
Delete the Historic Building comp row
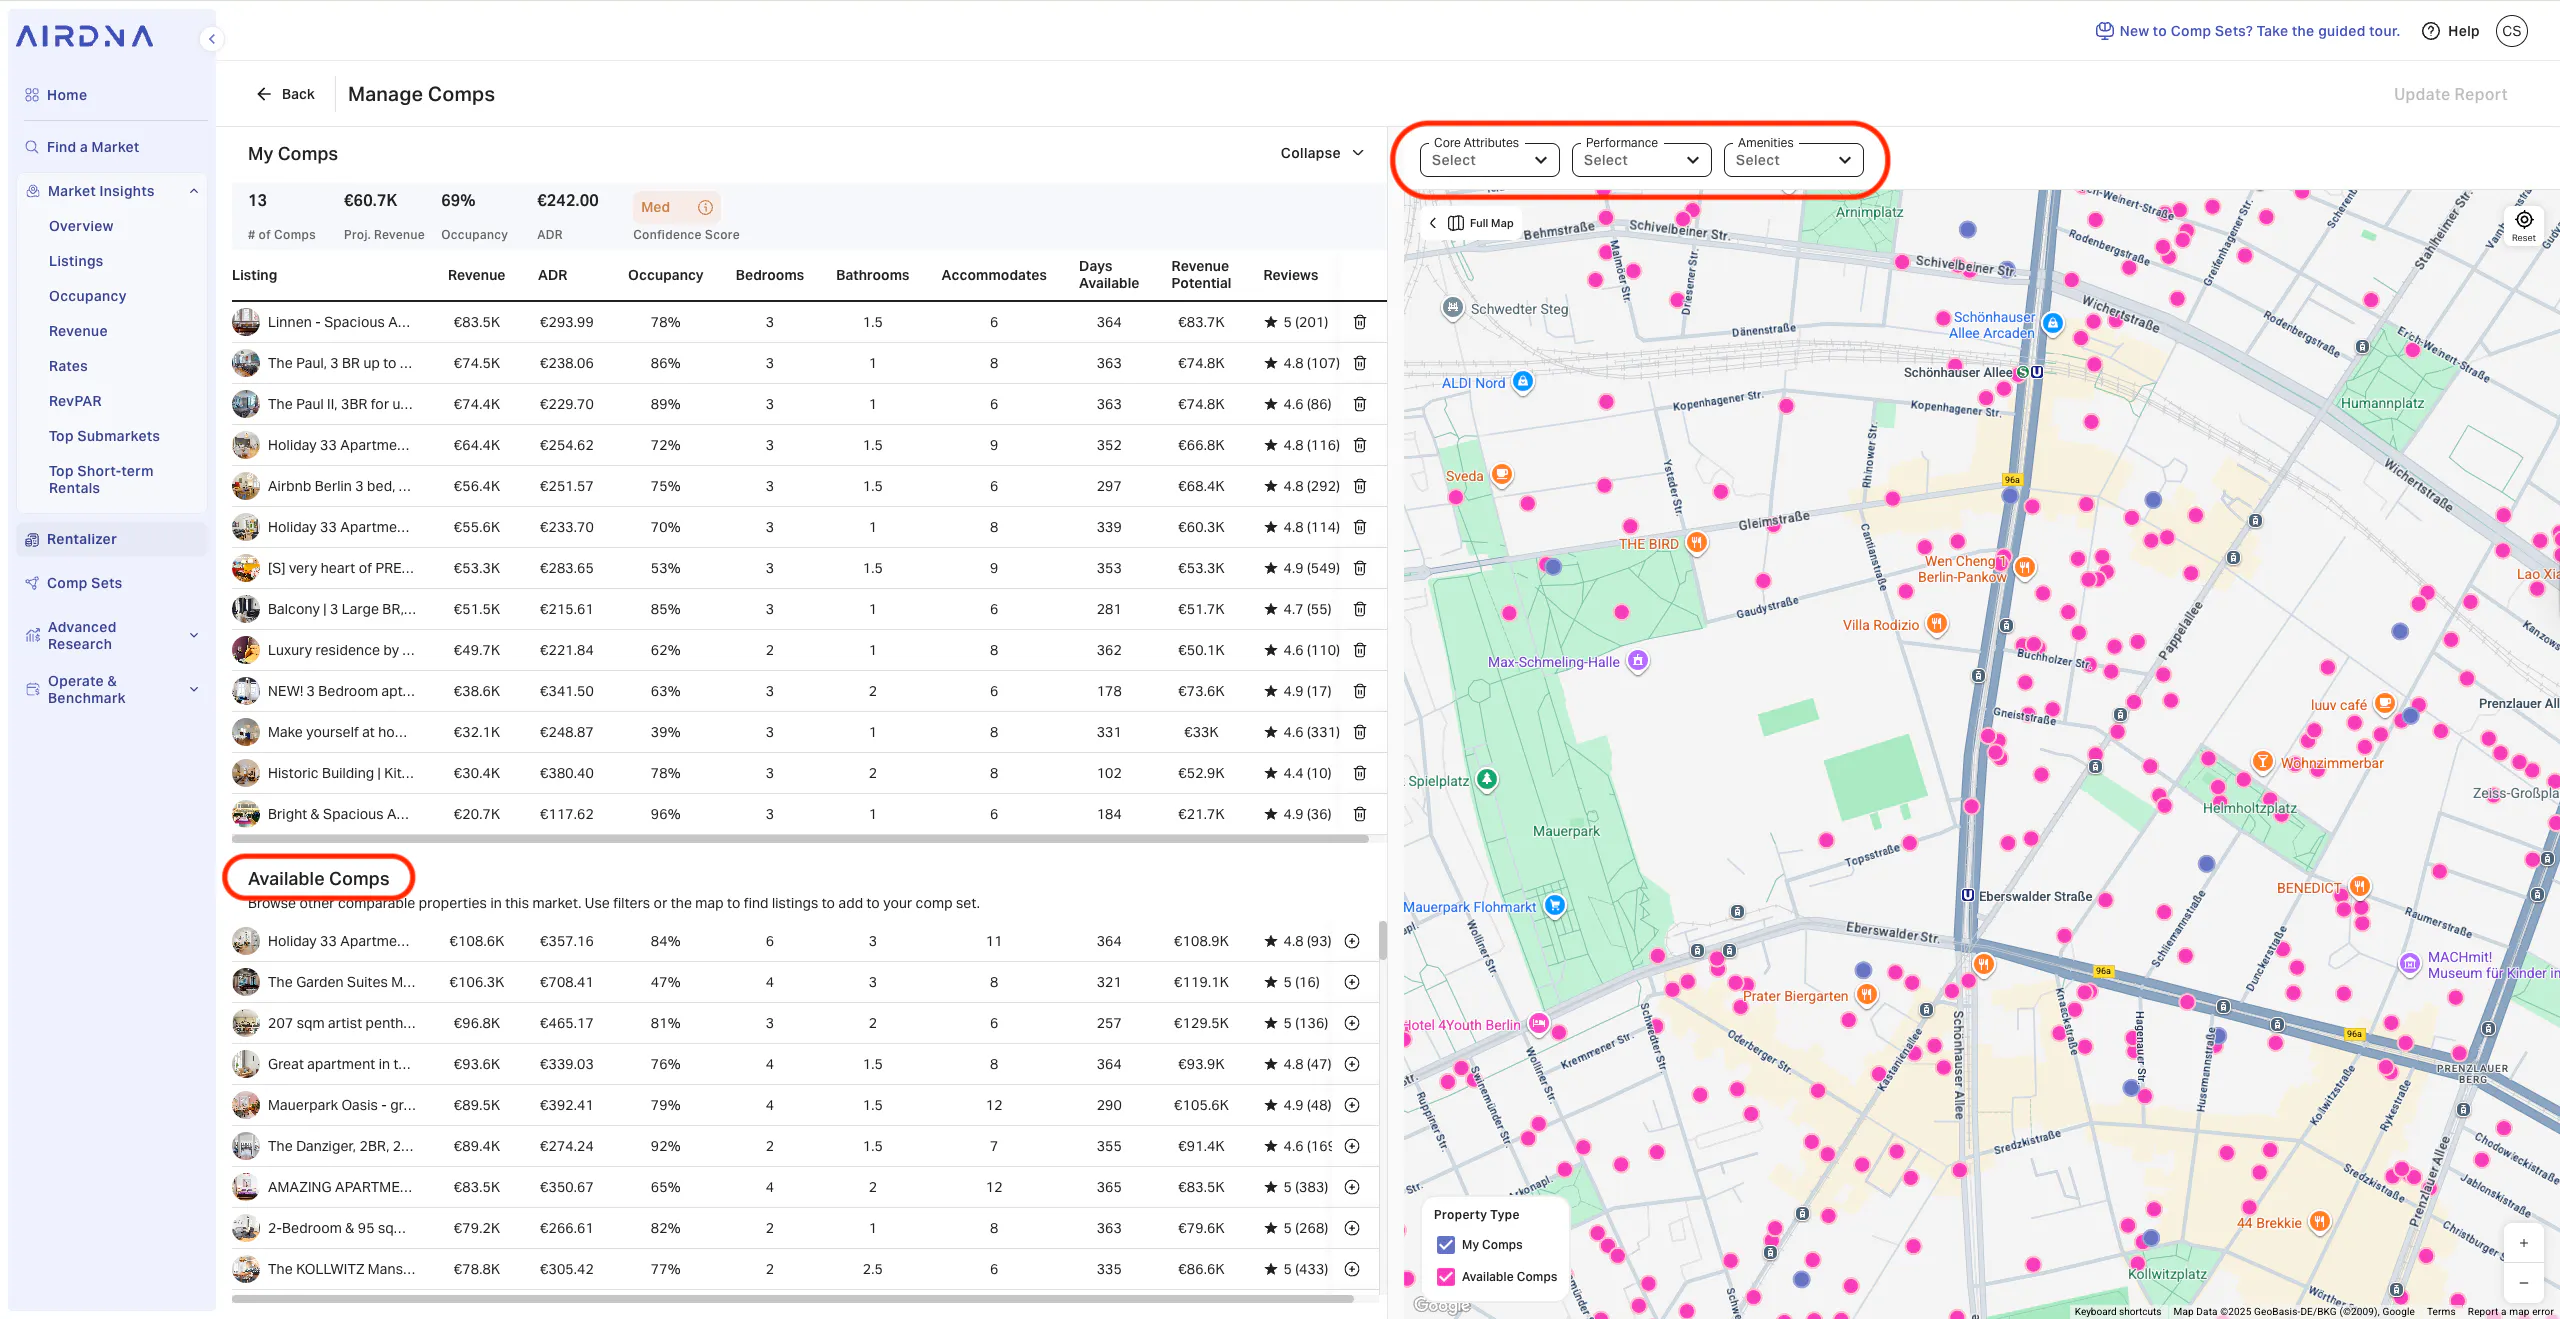pyautogui.click(x=1360, y=773)
